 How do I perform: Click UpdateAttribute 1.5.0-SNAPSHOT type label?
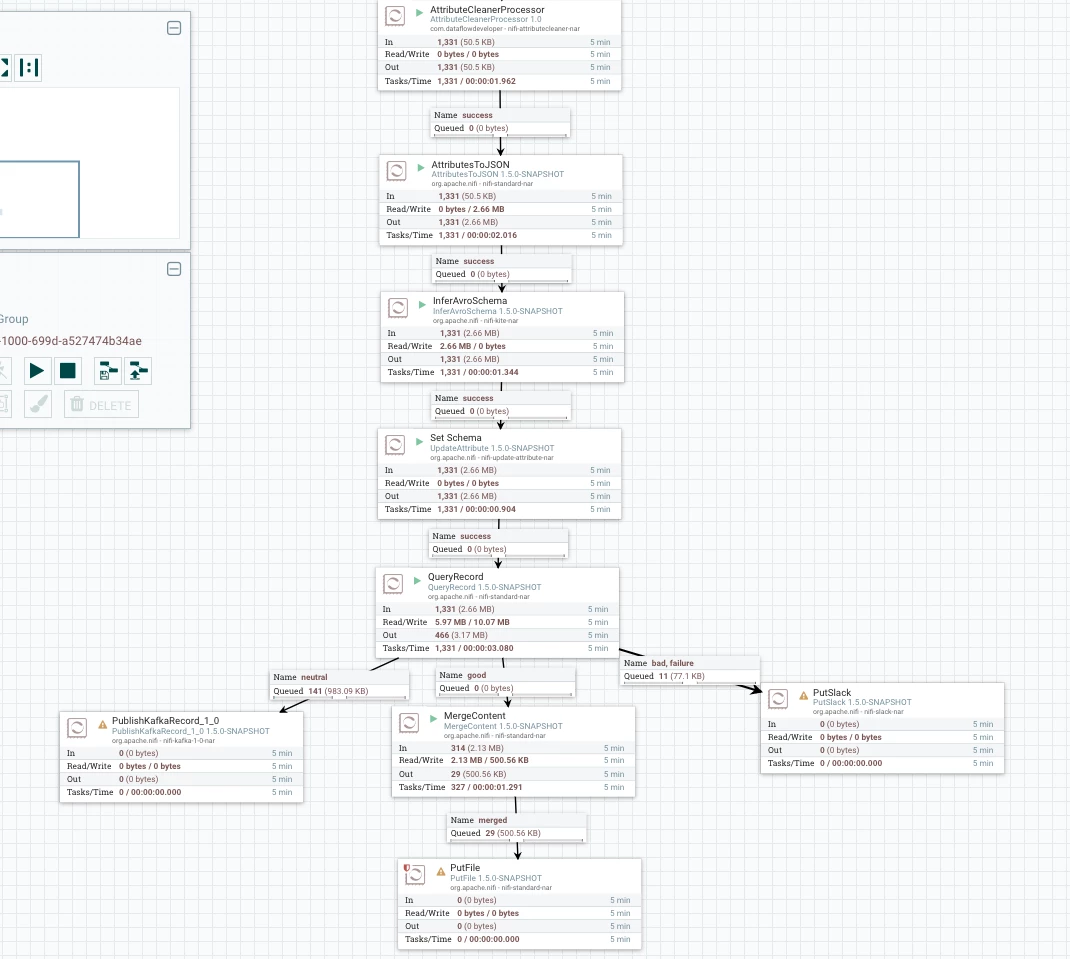(x=491, y=448)
